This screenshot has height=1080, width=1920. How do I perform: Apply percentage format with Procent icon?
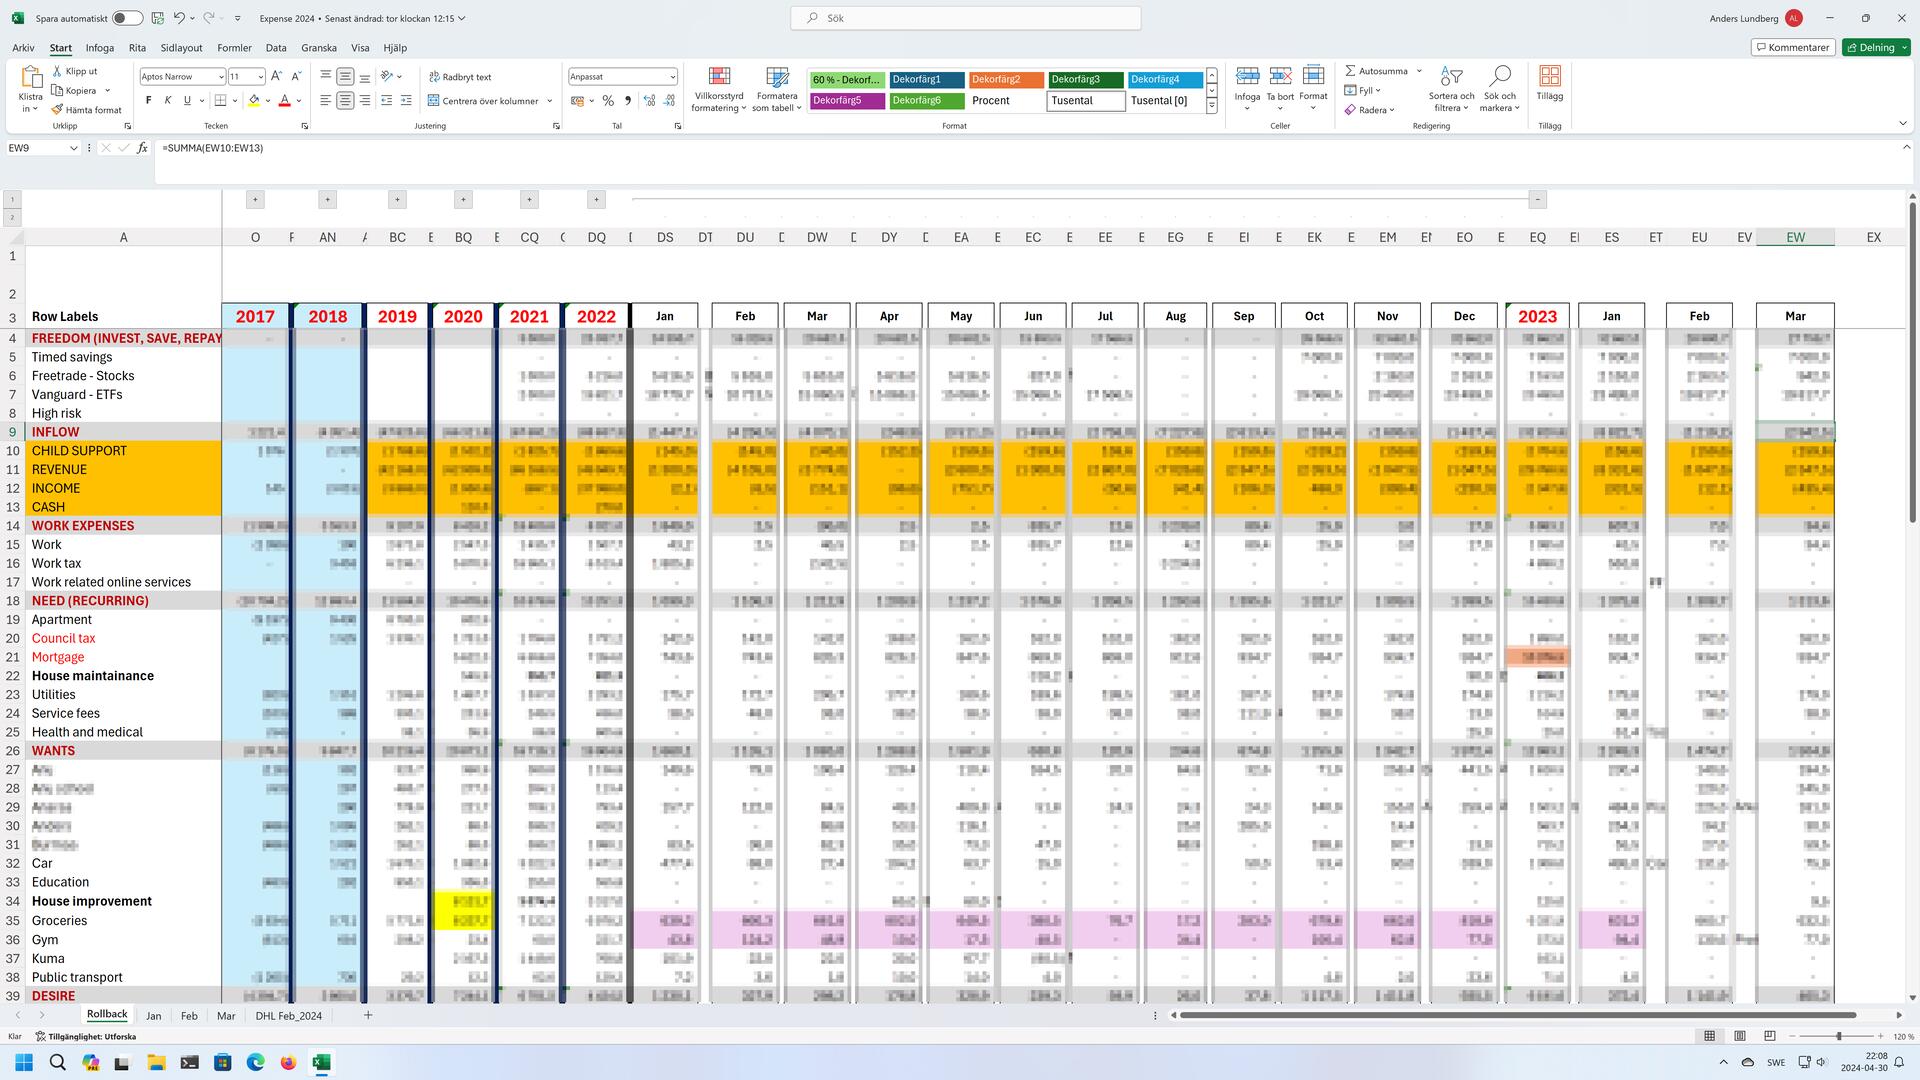point(607,100)
